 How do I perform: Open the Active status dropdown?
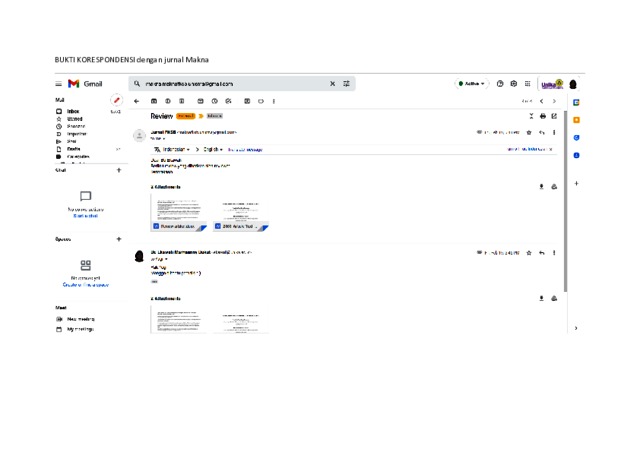pyautogui.click(x=470, y=84)
